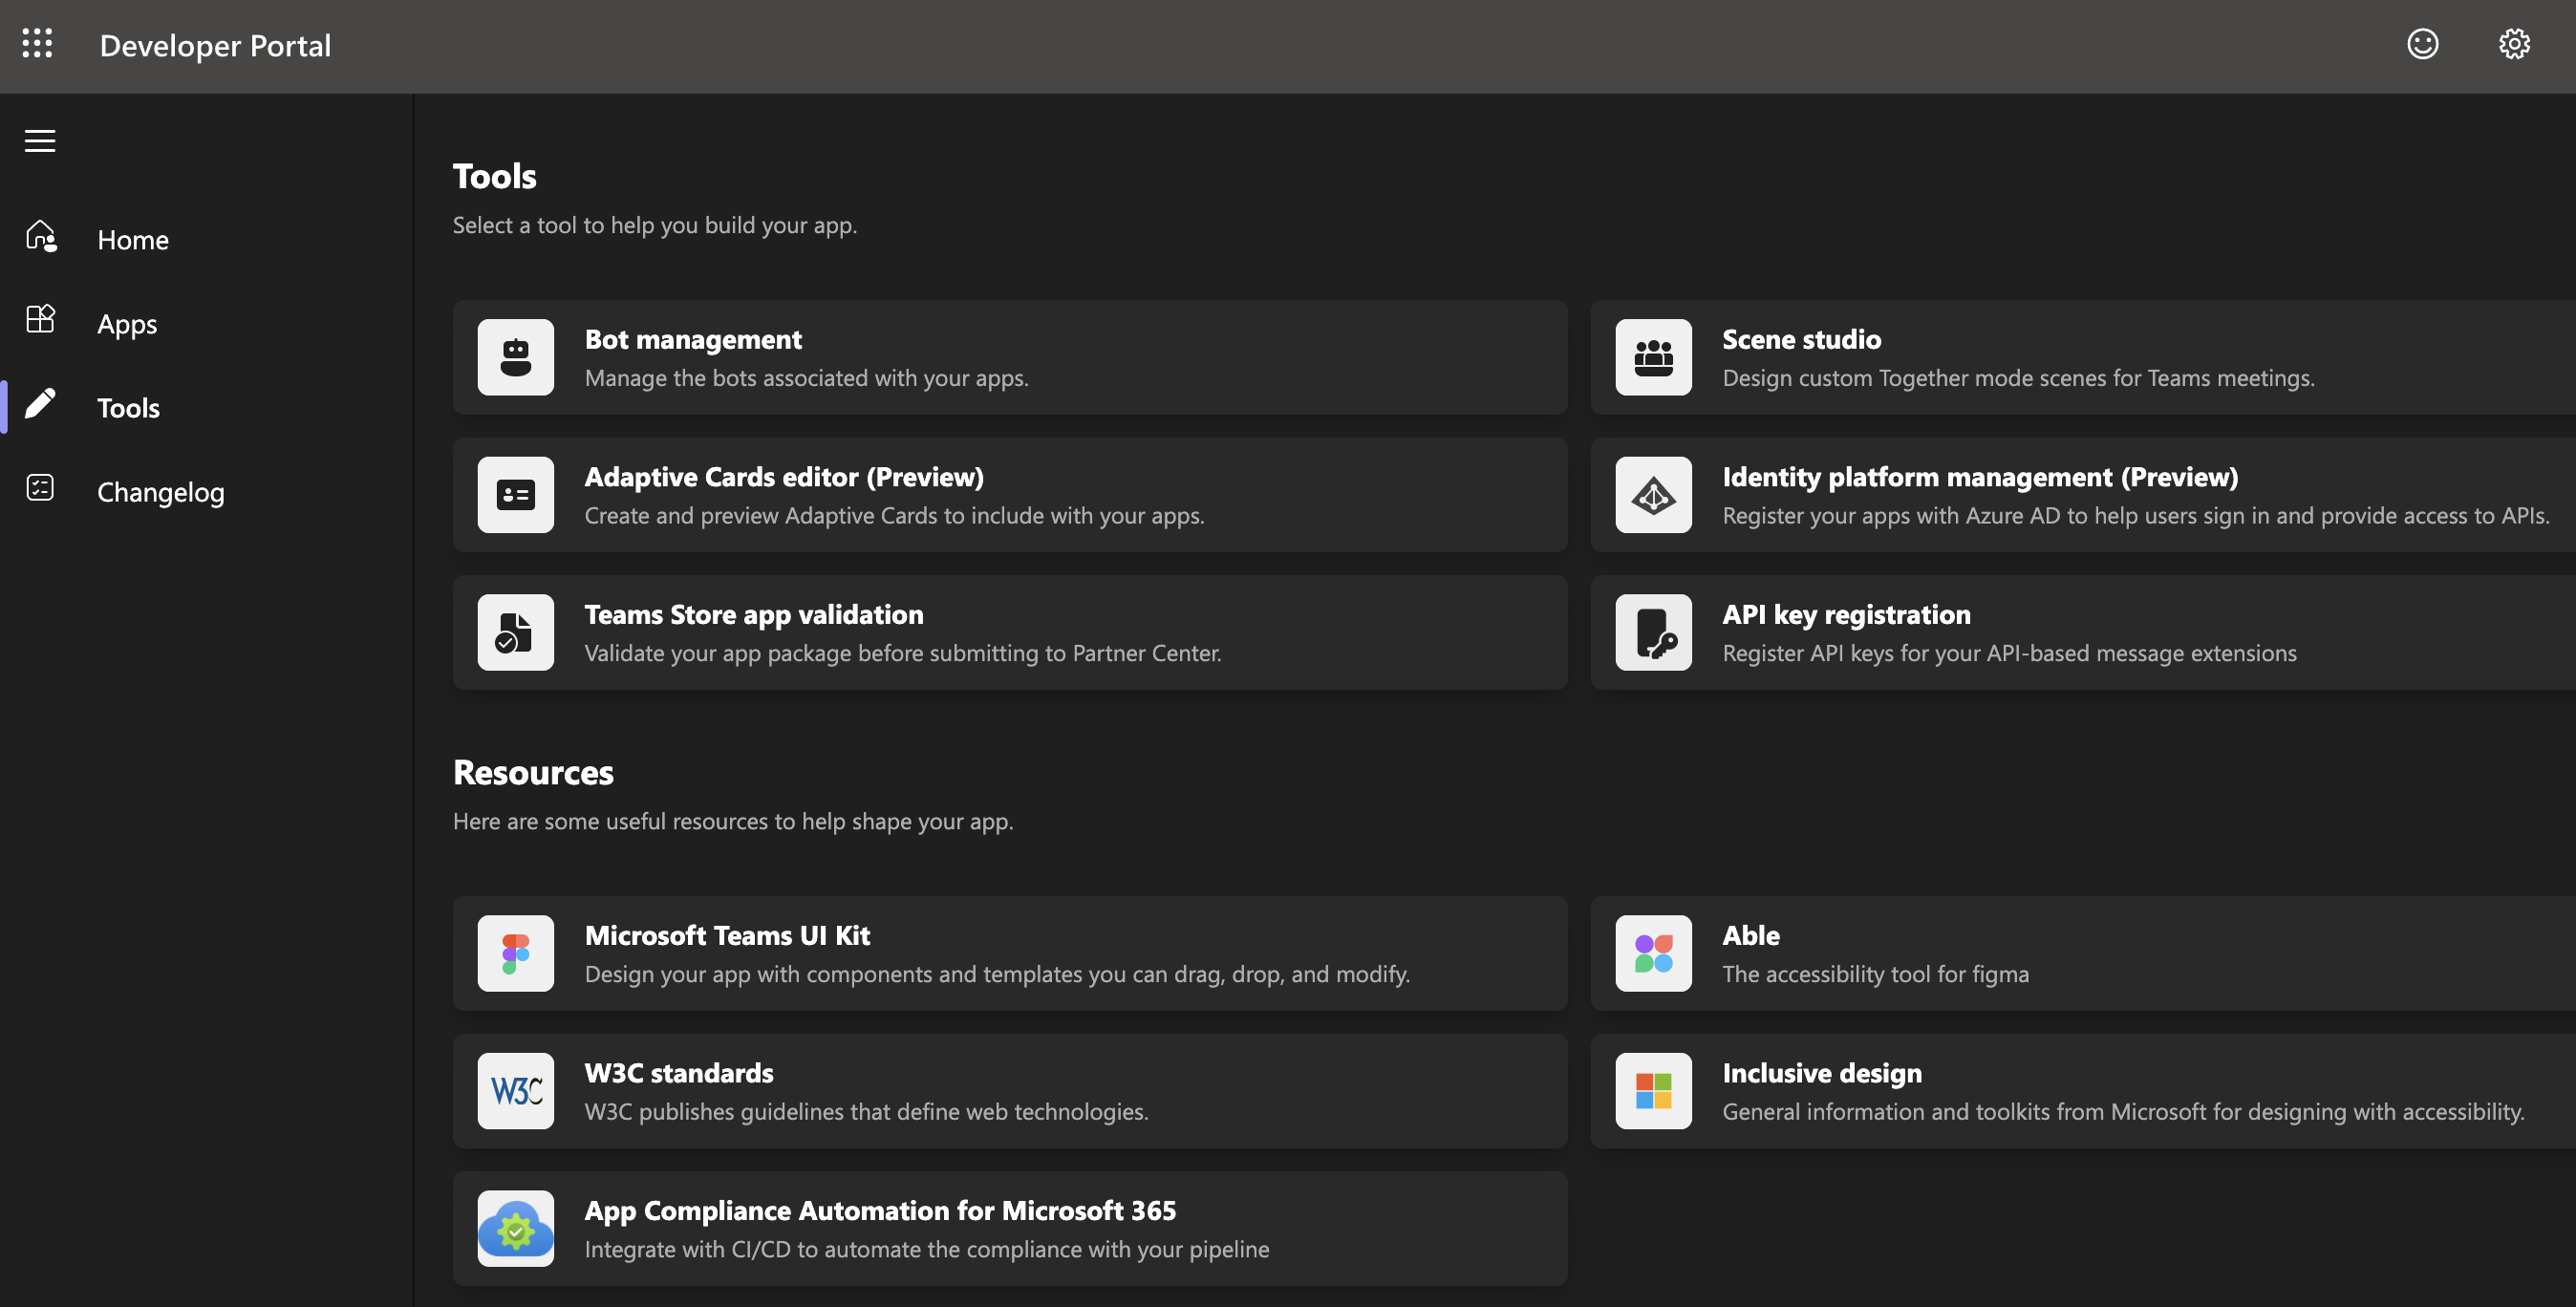Open the App Compliance Automation cloud icon
Screen dimensions: 2576x1307
tap(515, 1228)
